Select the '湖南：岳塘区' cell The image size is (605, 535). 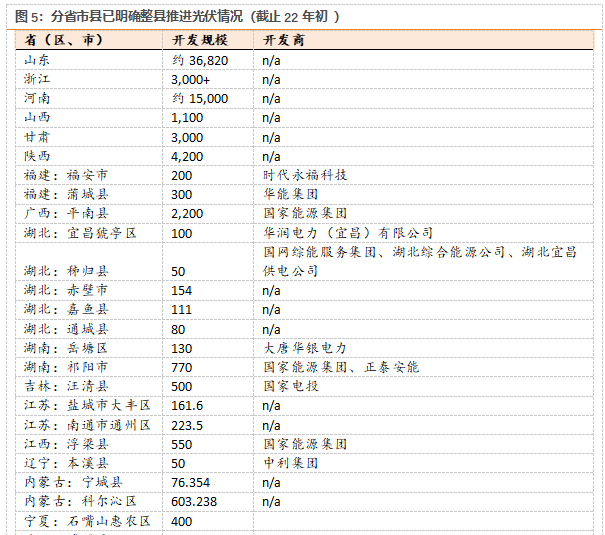[66, 348]
